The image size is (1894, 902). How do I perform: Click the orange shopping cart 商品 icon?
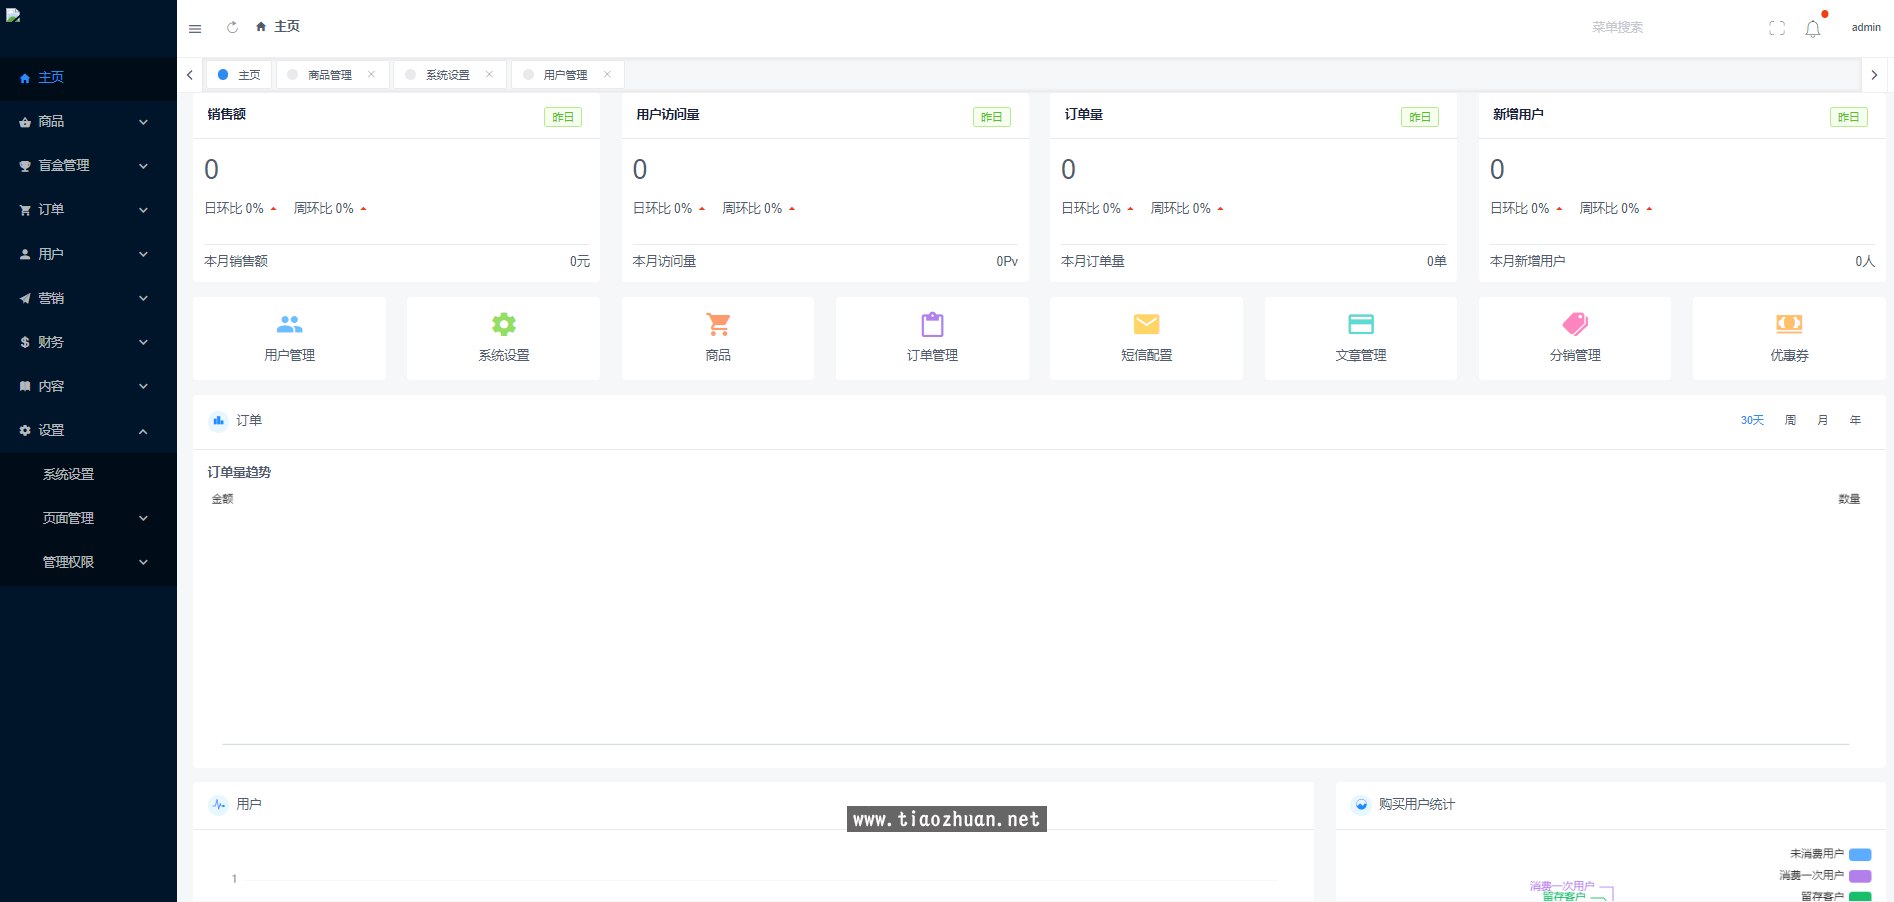click(717, 325)
